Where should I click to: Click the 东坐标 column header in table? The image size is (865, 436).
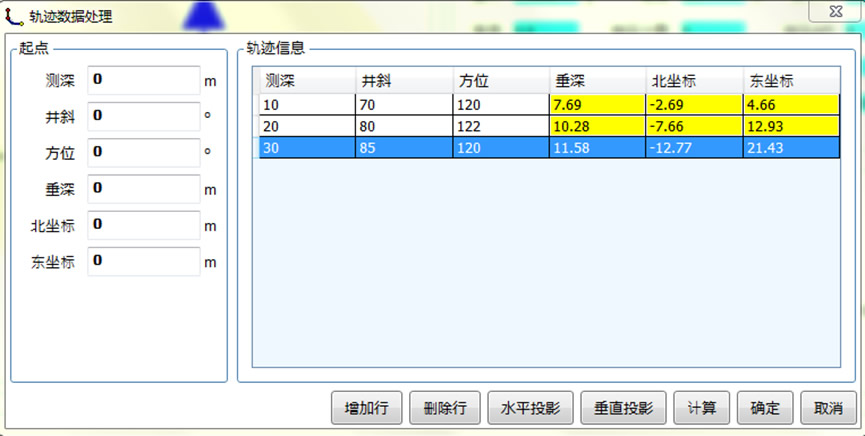(x=790, y=81)
